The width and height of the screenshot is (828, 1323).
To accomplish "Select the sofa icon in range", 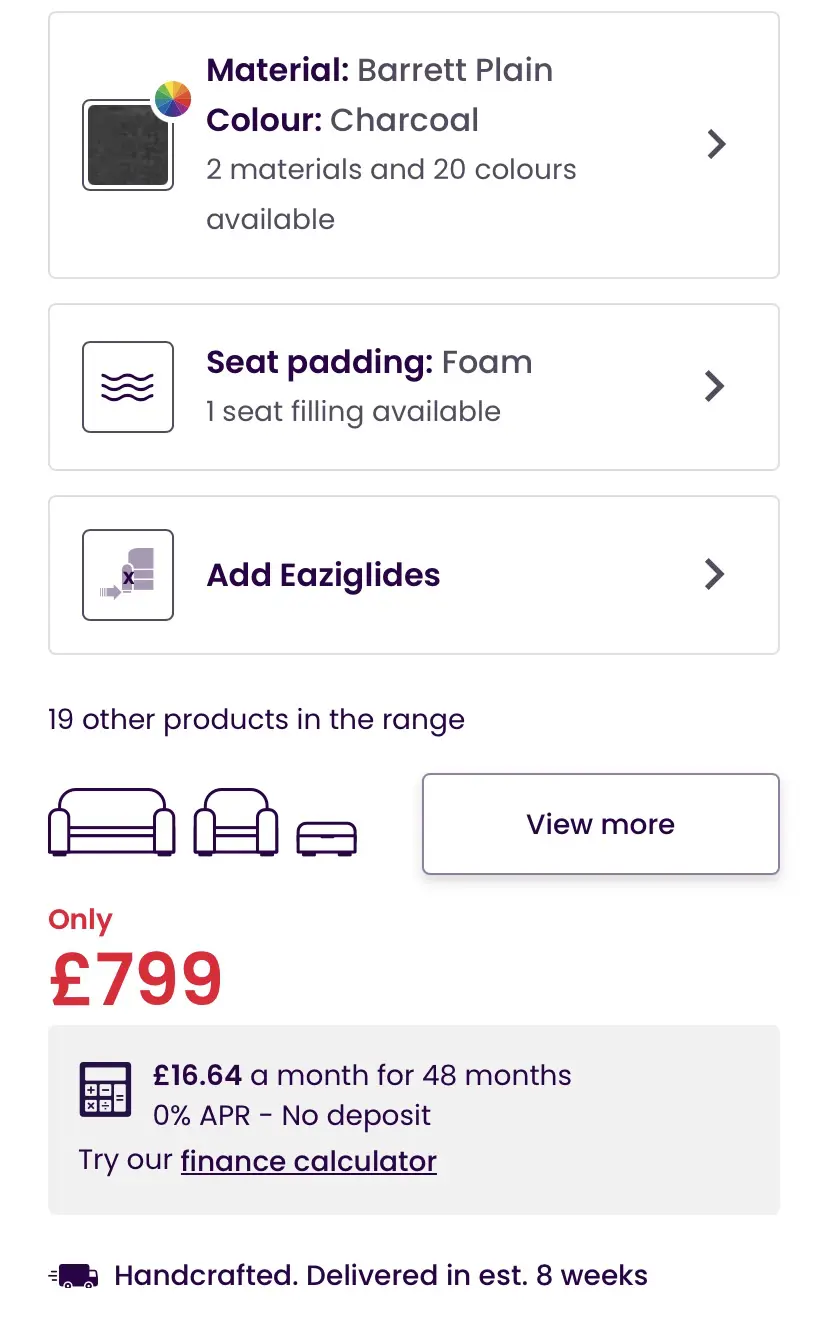I will tap(112, 822).
